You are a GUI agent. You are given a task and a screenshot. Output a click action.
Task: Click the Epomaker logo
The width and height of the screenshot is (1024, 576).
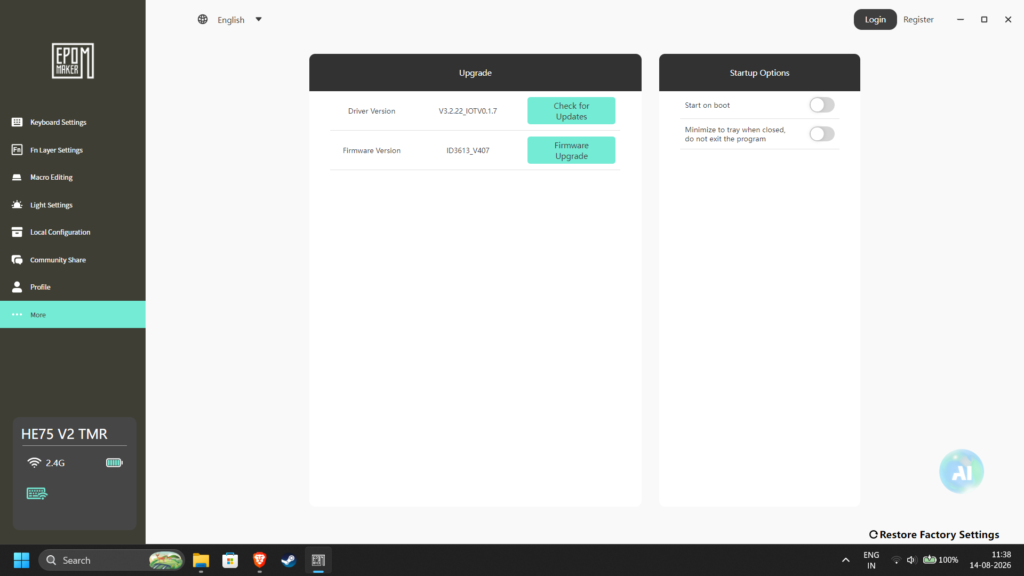pos(72,61)
